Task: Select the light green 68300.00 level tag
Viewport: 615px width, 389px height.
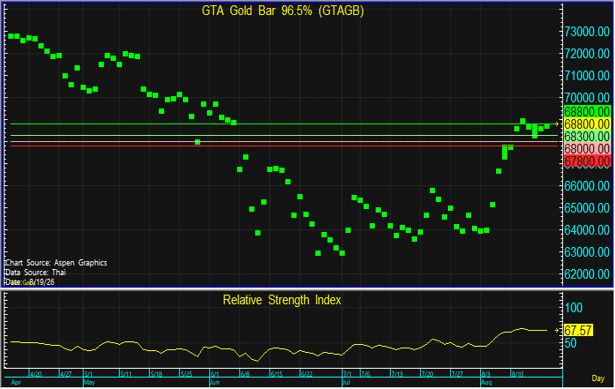Action: point(587,136)
